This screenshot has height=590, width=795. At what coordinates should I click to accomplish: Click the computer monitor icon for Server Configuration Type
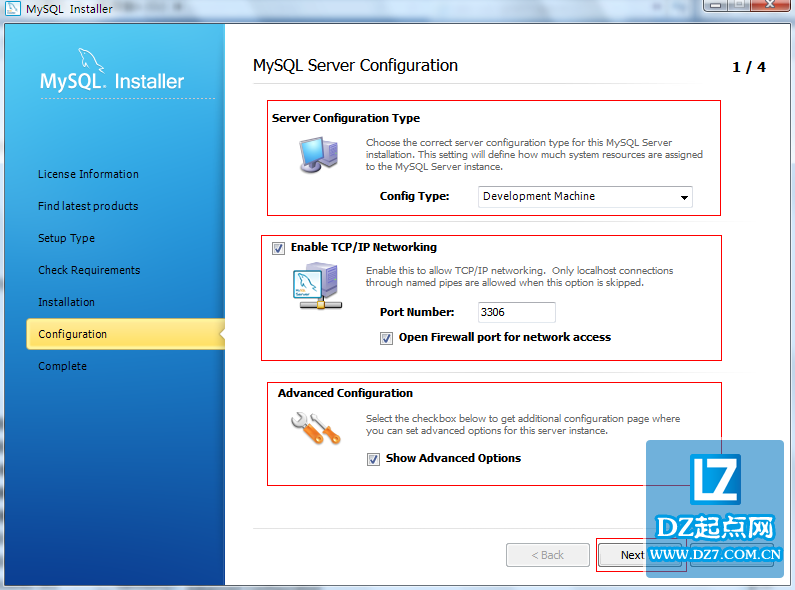click(x=318, y=155)
